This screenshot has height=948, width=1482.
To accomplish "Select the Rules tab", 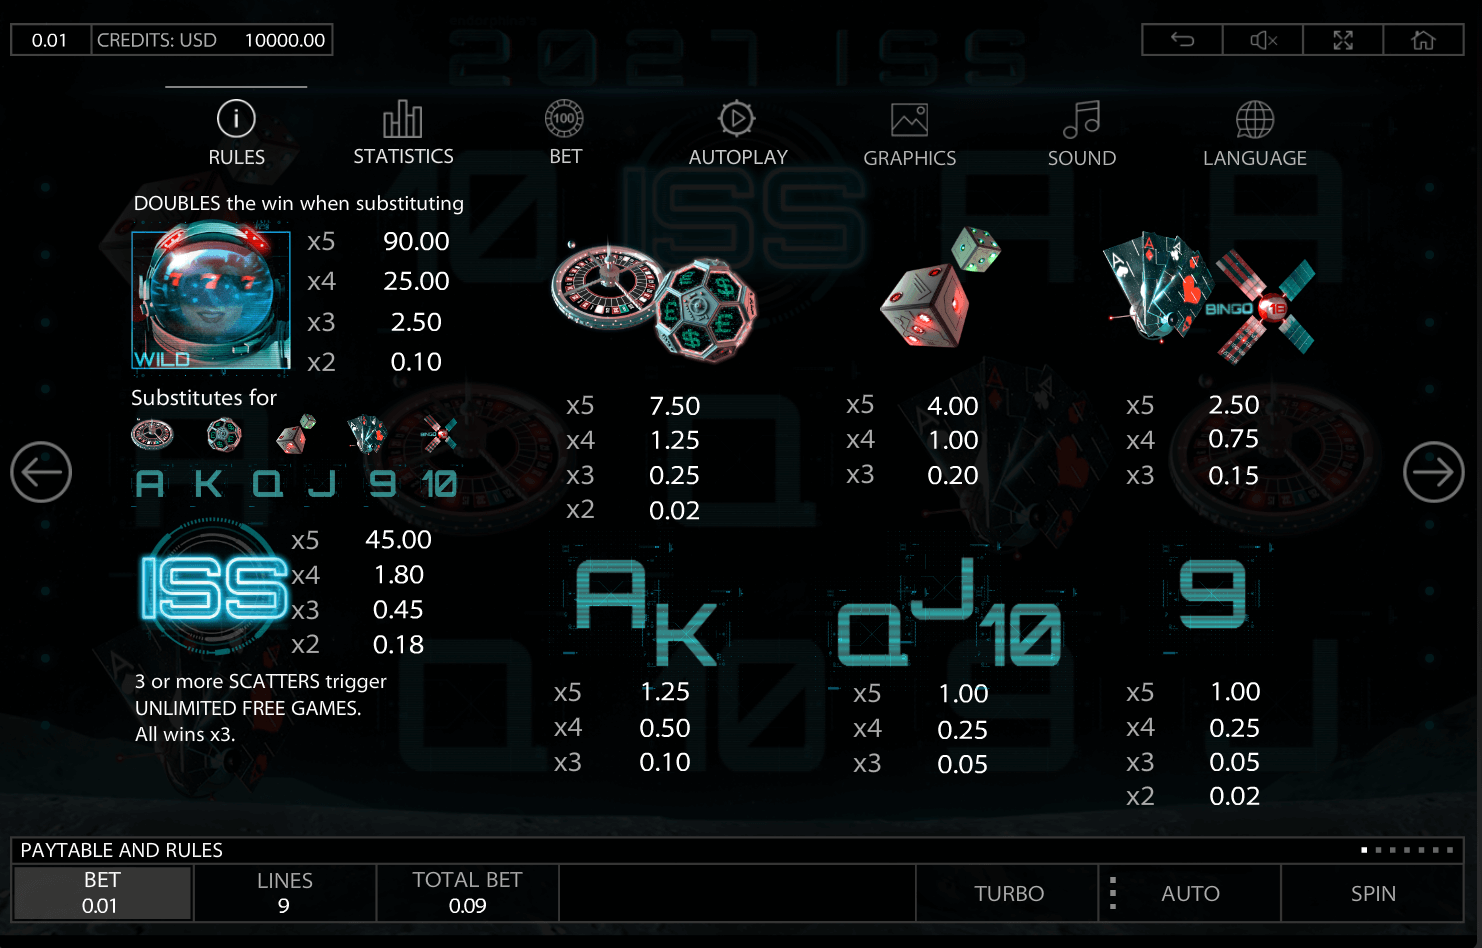I will (x=236, y=132).
